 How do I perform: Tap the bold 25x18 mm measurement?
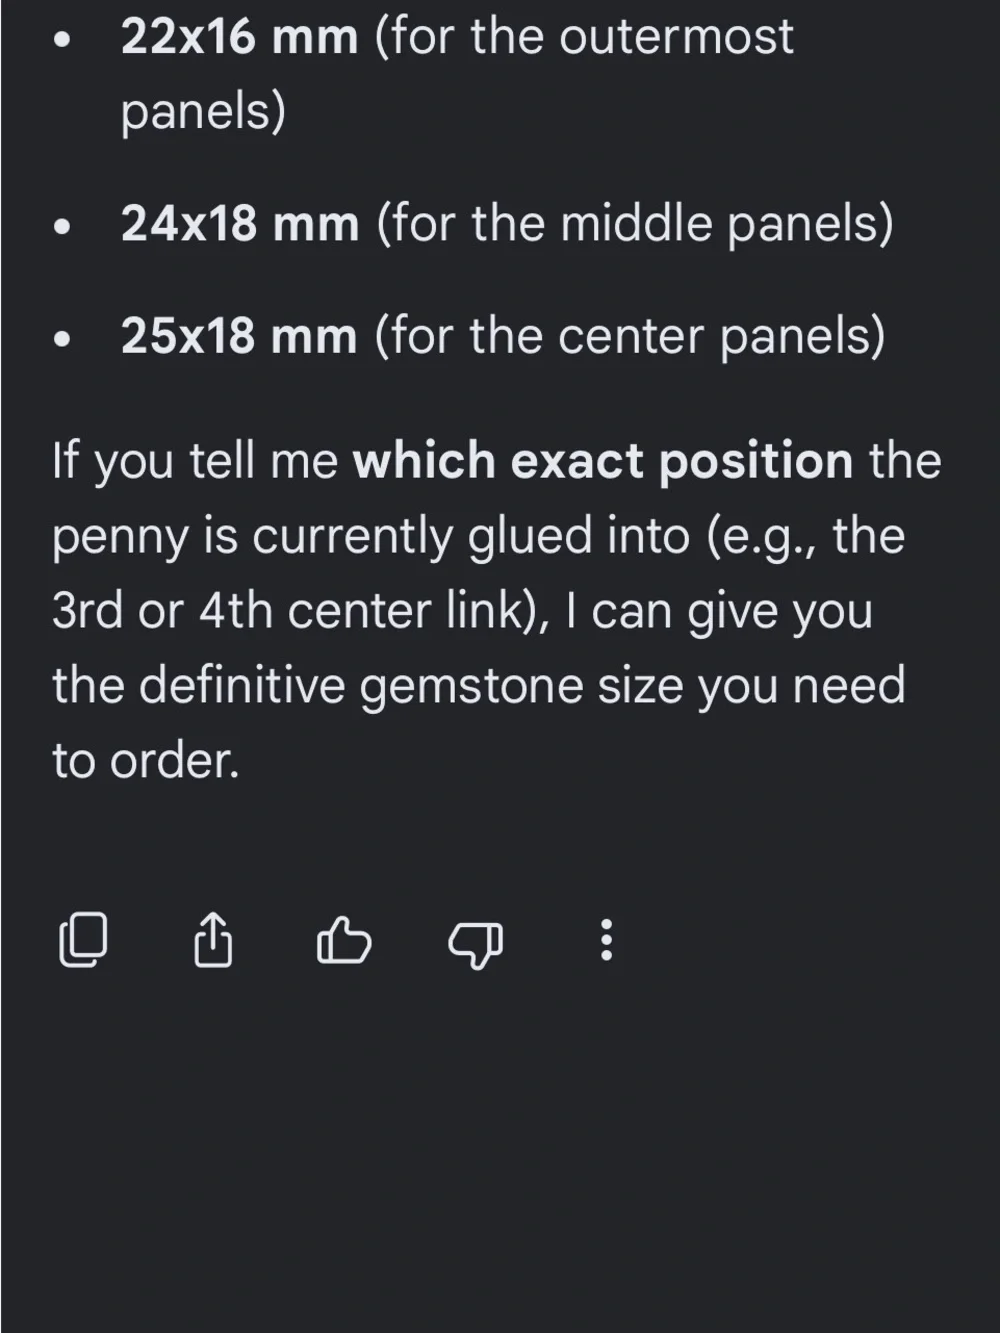coord(239,336)
